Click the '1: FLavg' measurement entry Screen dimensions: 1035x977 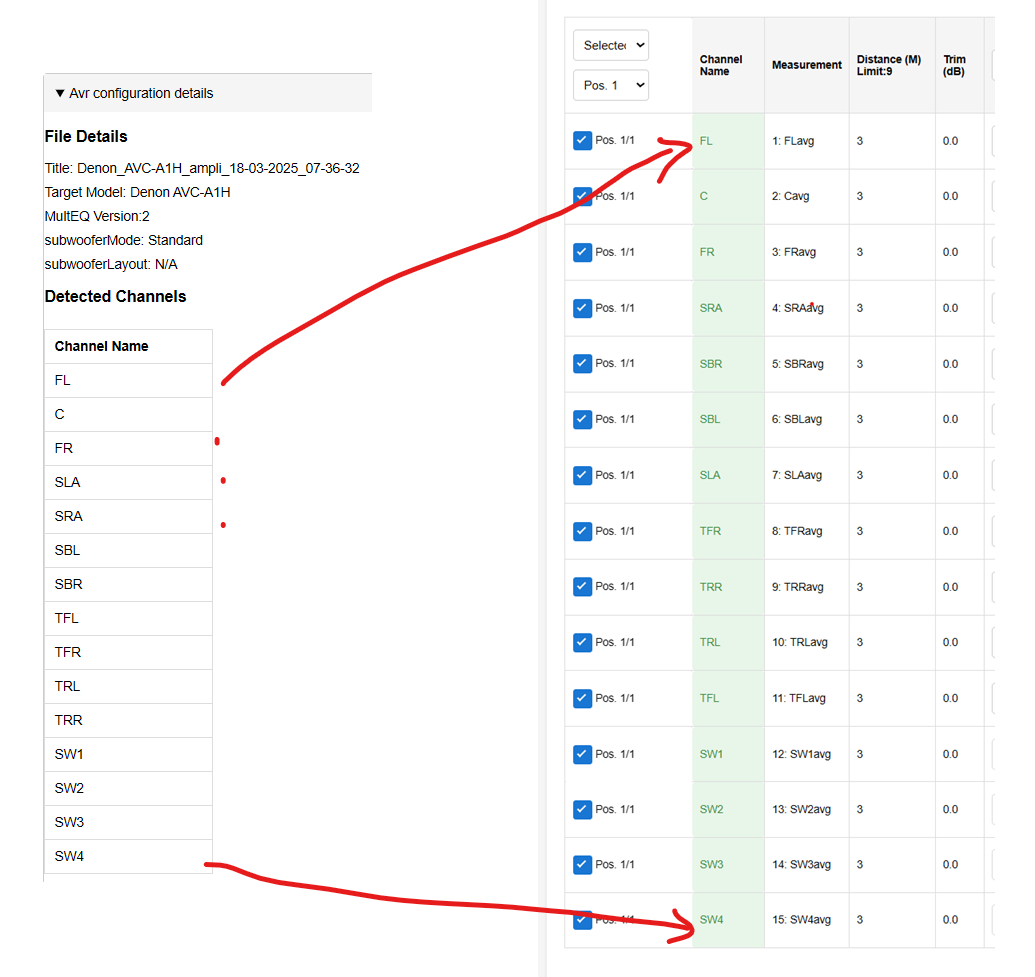(793, 141)
